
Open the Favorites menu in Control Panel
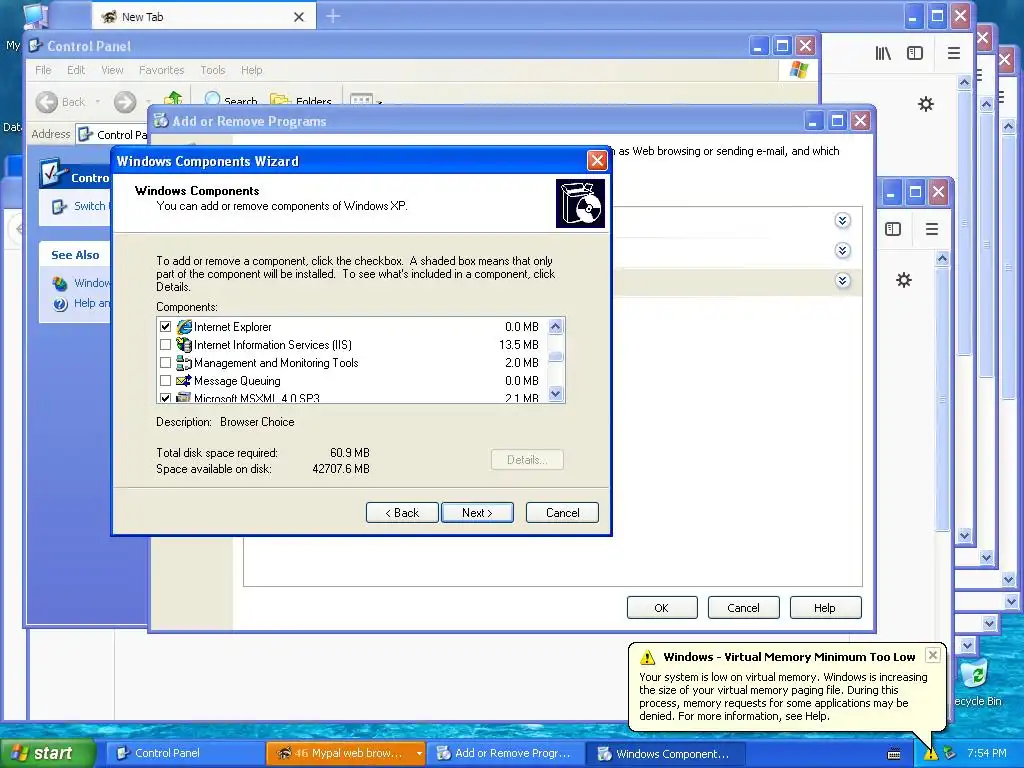[161, 70]
